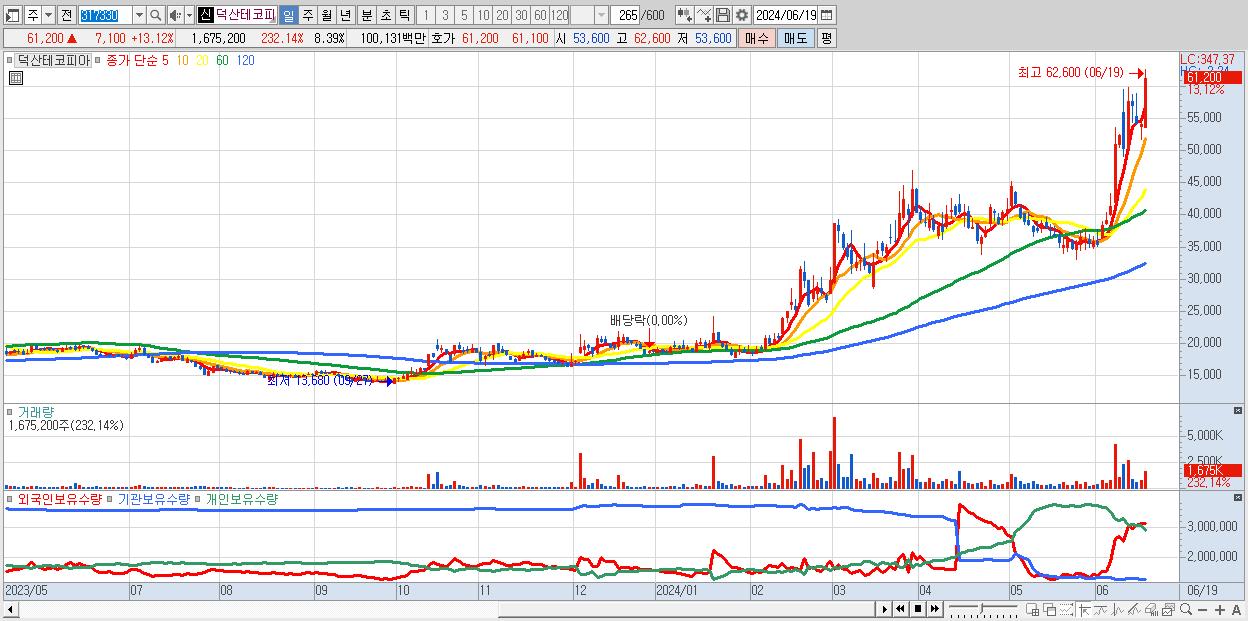Select the 일 daily period toggle
Image resolution: width=1248 pixels, height=621 pixels.
coord(289,15)
